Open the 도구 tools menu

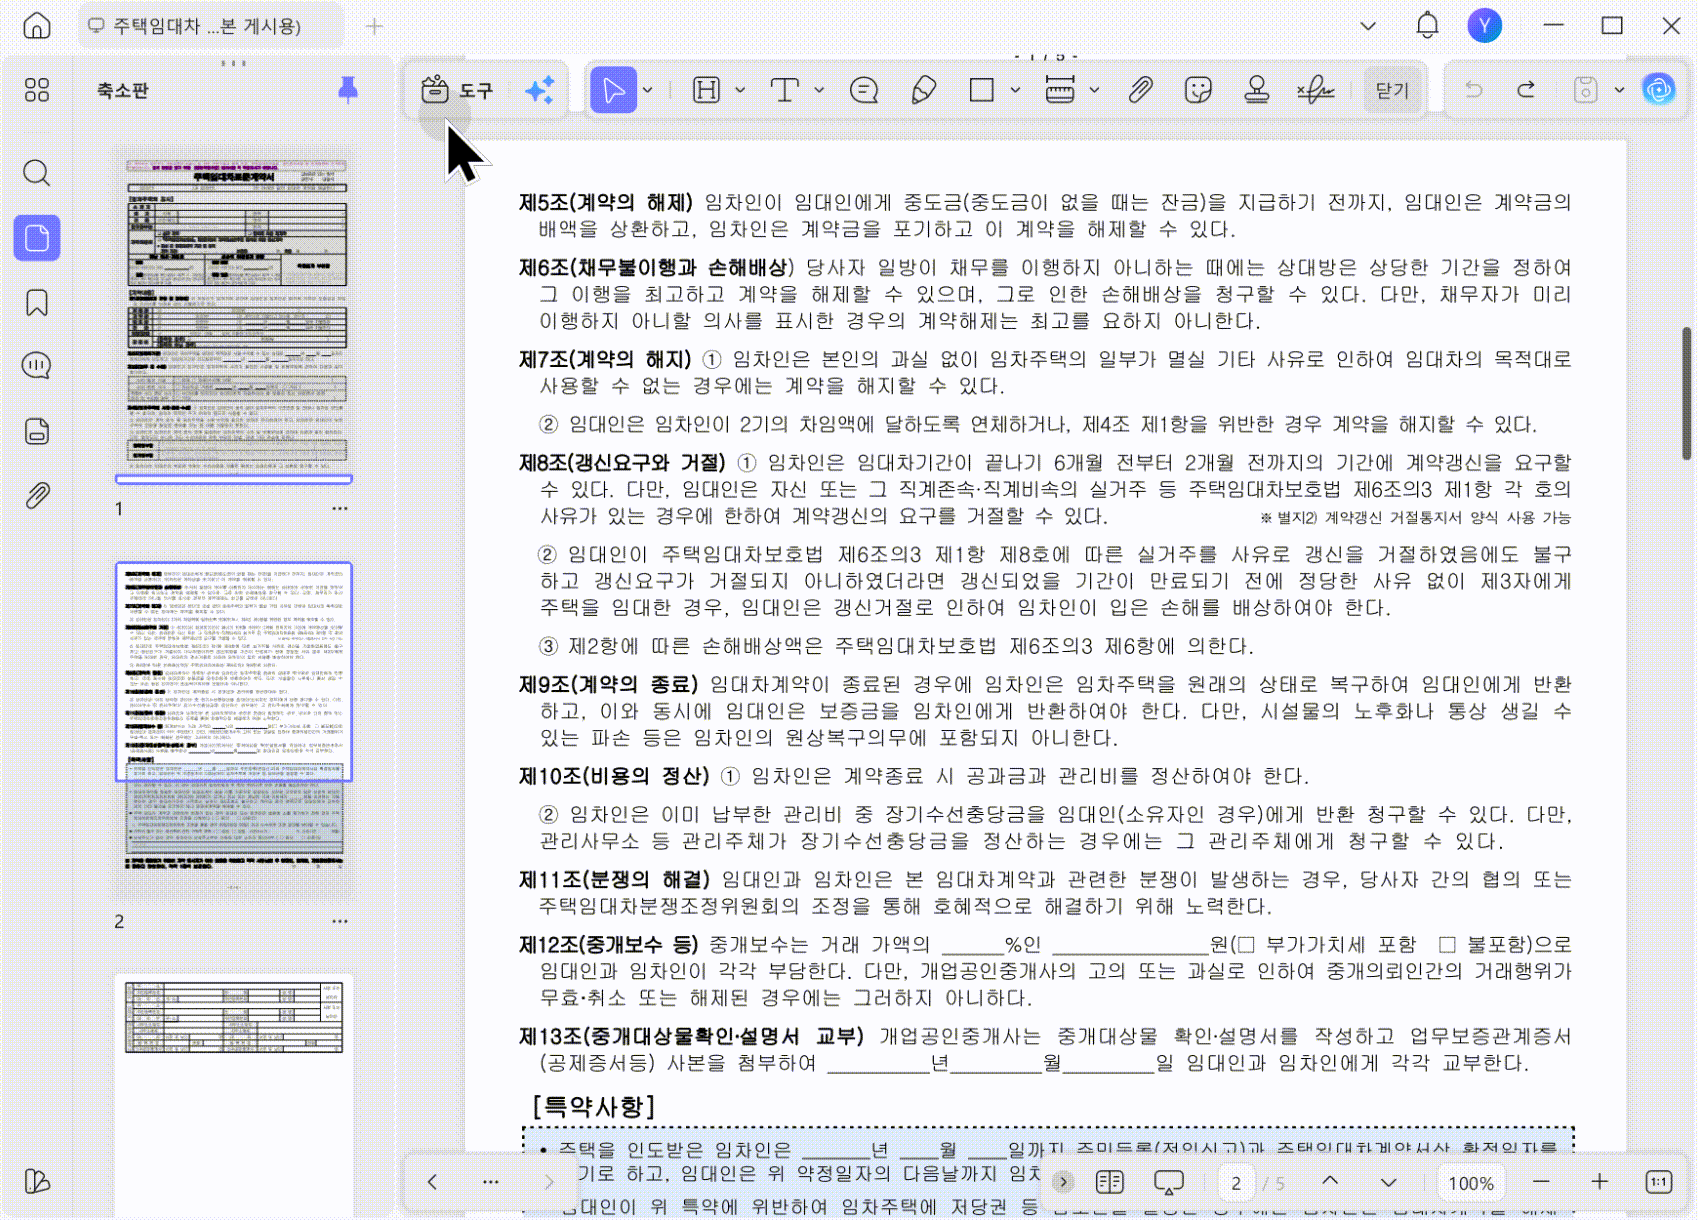click(458, 90)
